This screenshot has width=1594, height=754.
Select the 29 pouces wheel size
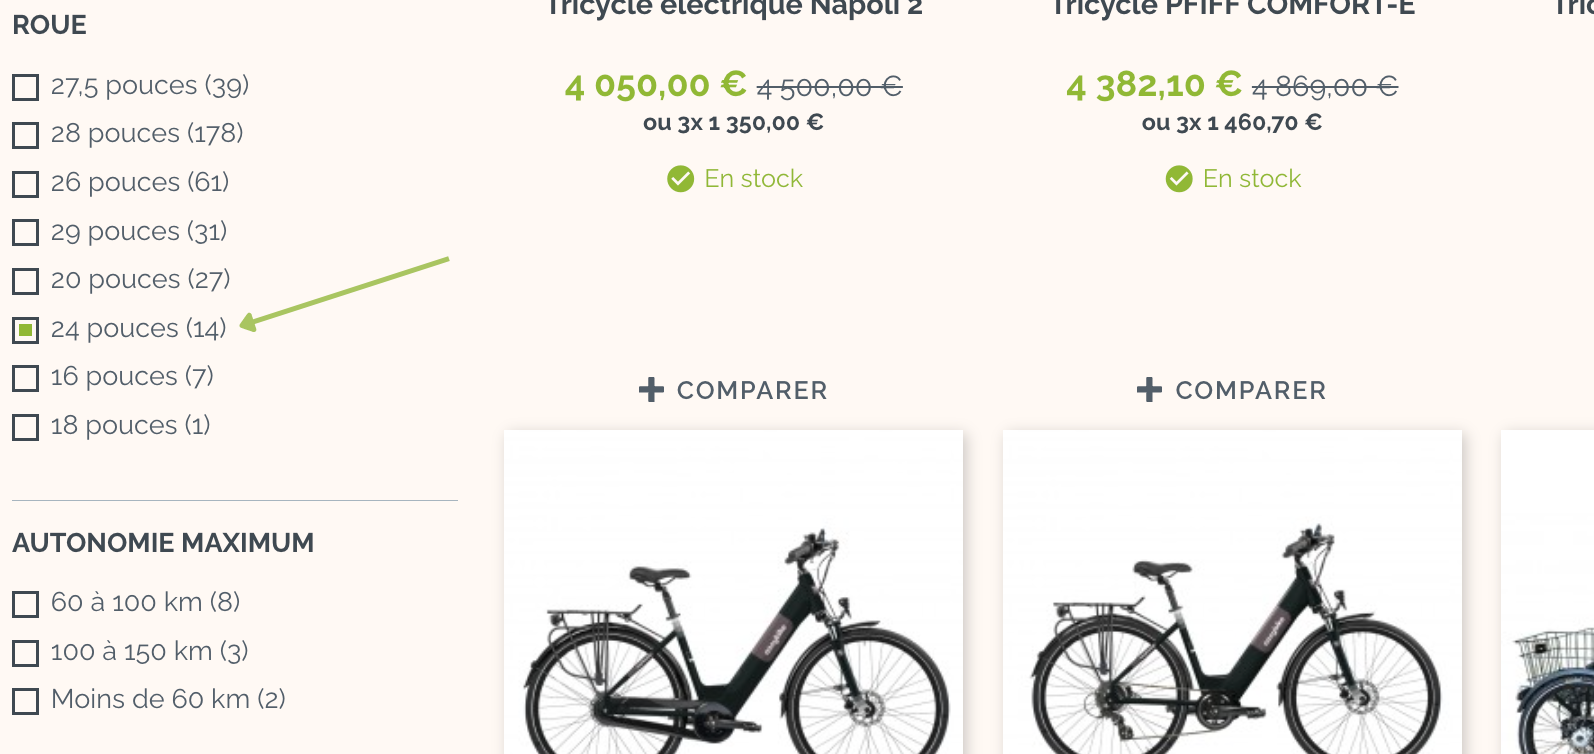pos(26,233)
